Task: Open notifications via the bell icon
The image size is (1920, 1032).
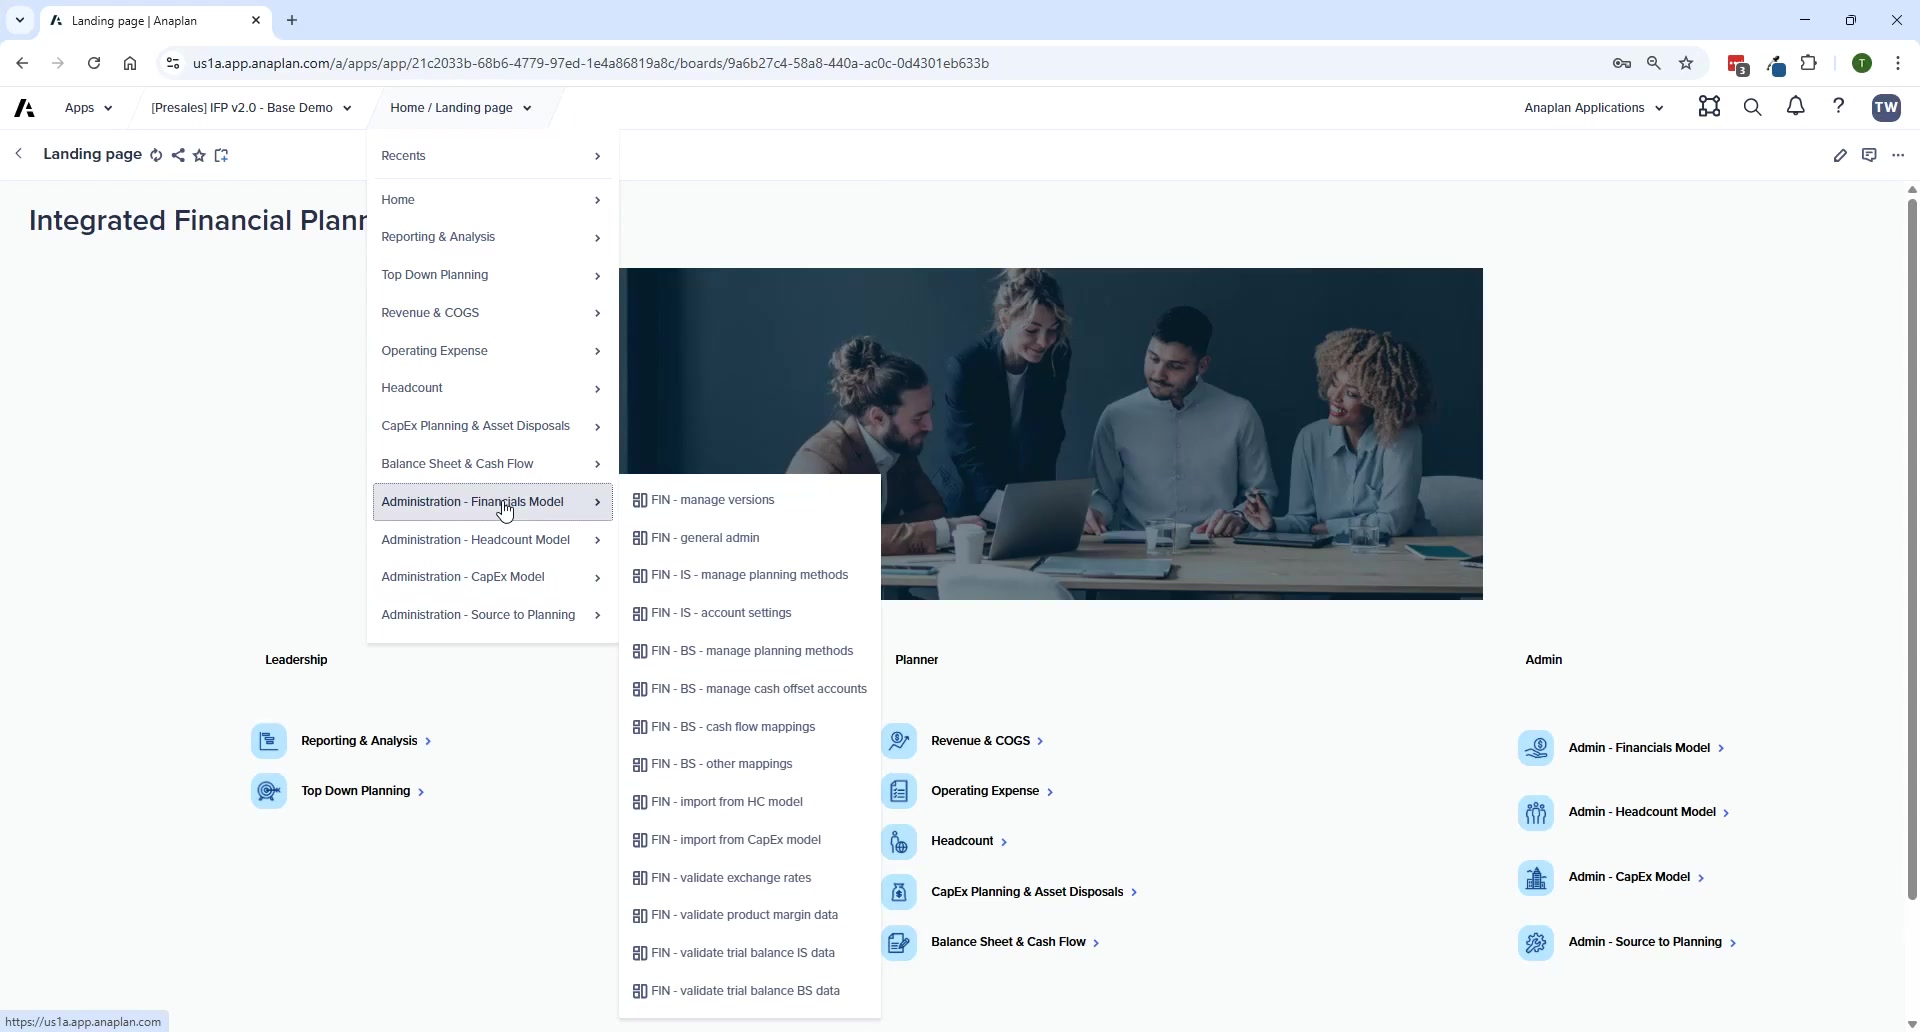Action: click(1794, 107)
